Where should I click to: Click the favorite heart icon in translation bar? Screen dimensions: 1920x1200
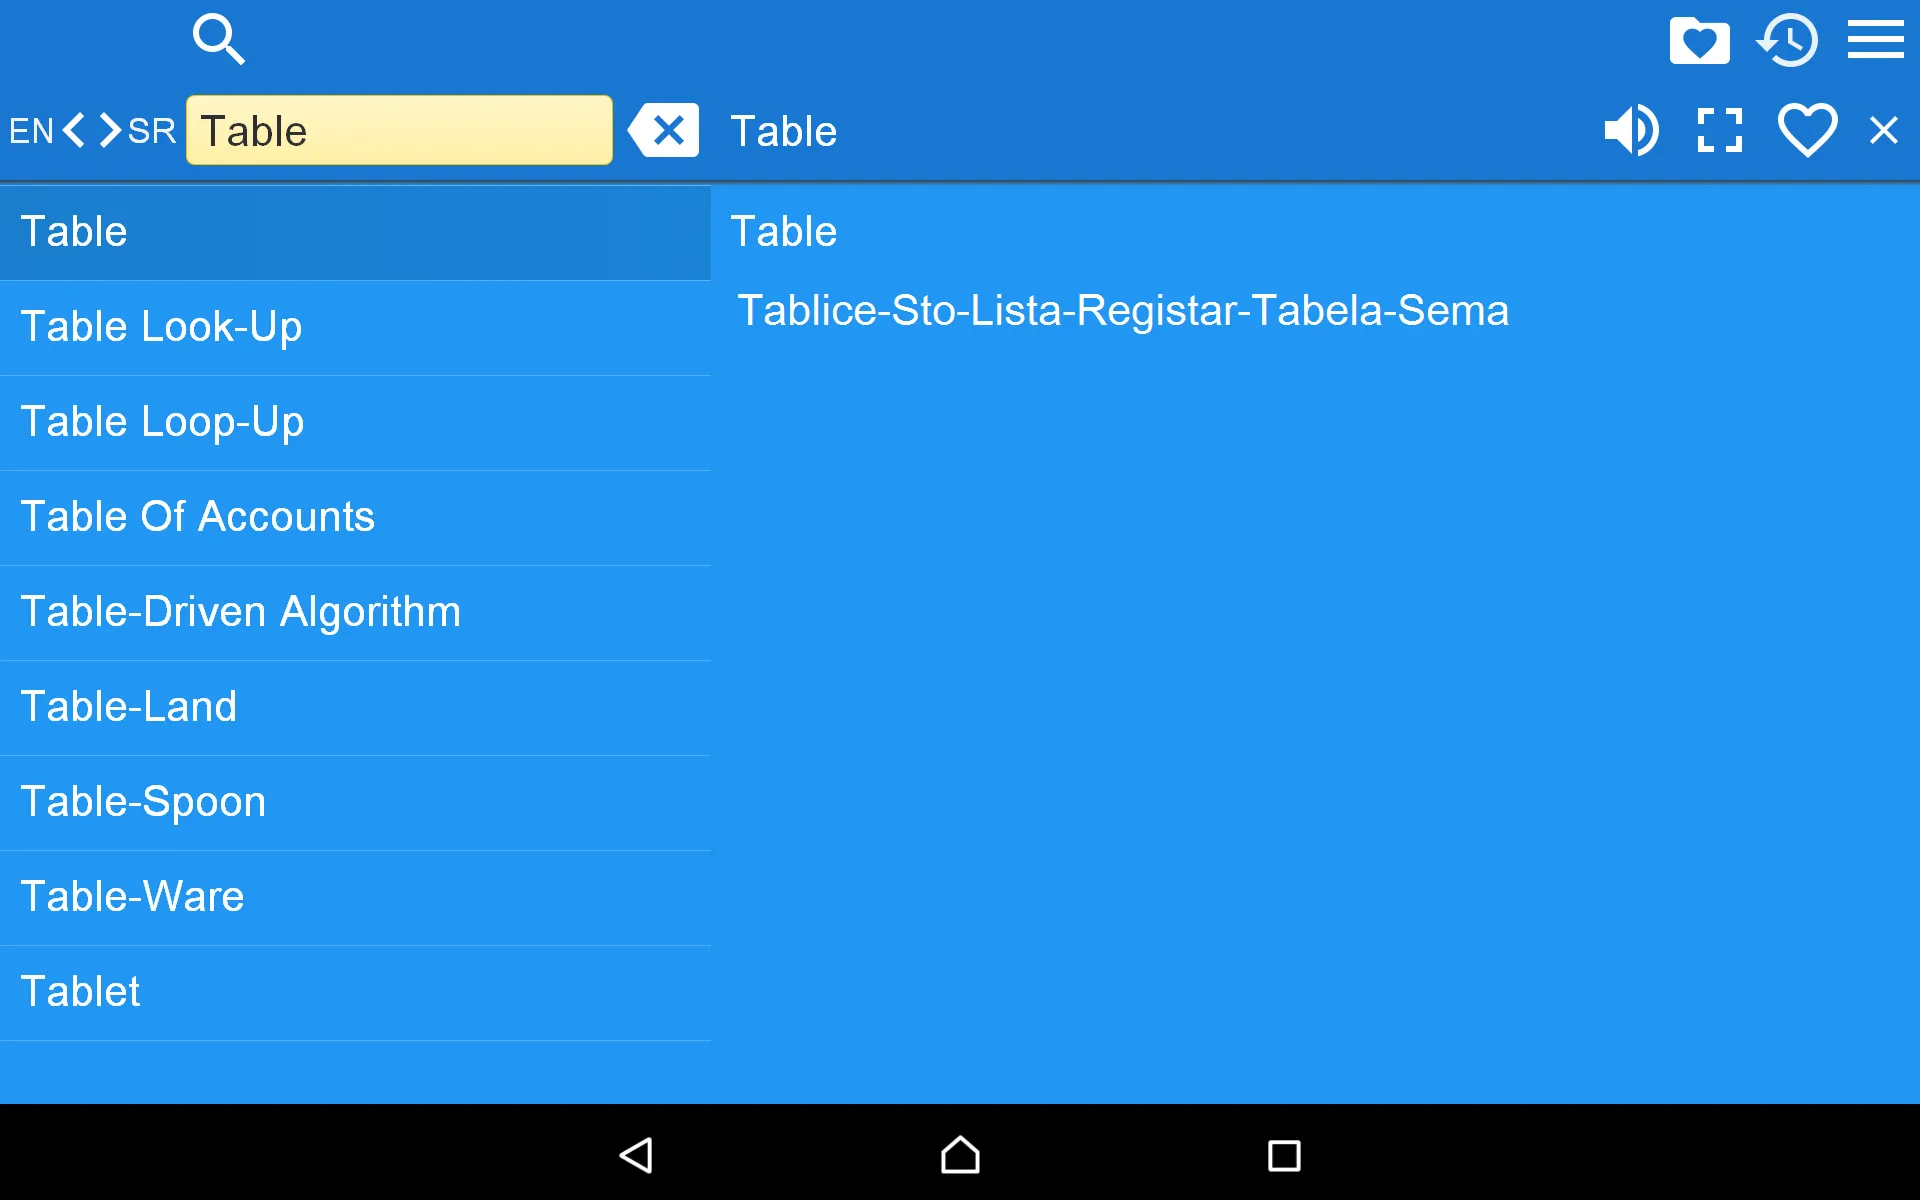pyautogui.click(x=1805, y=129)
